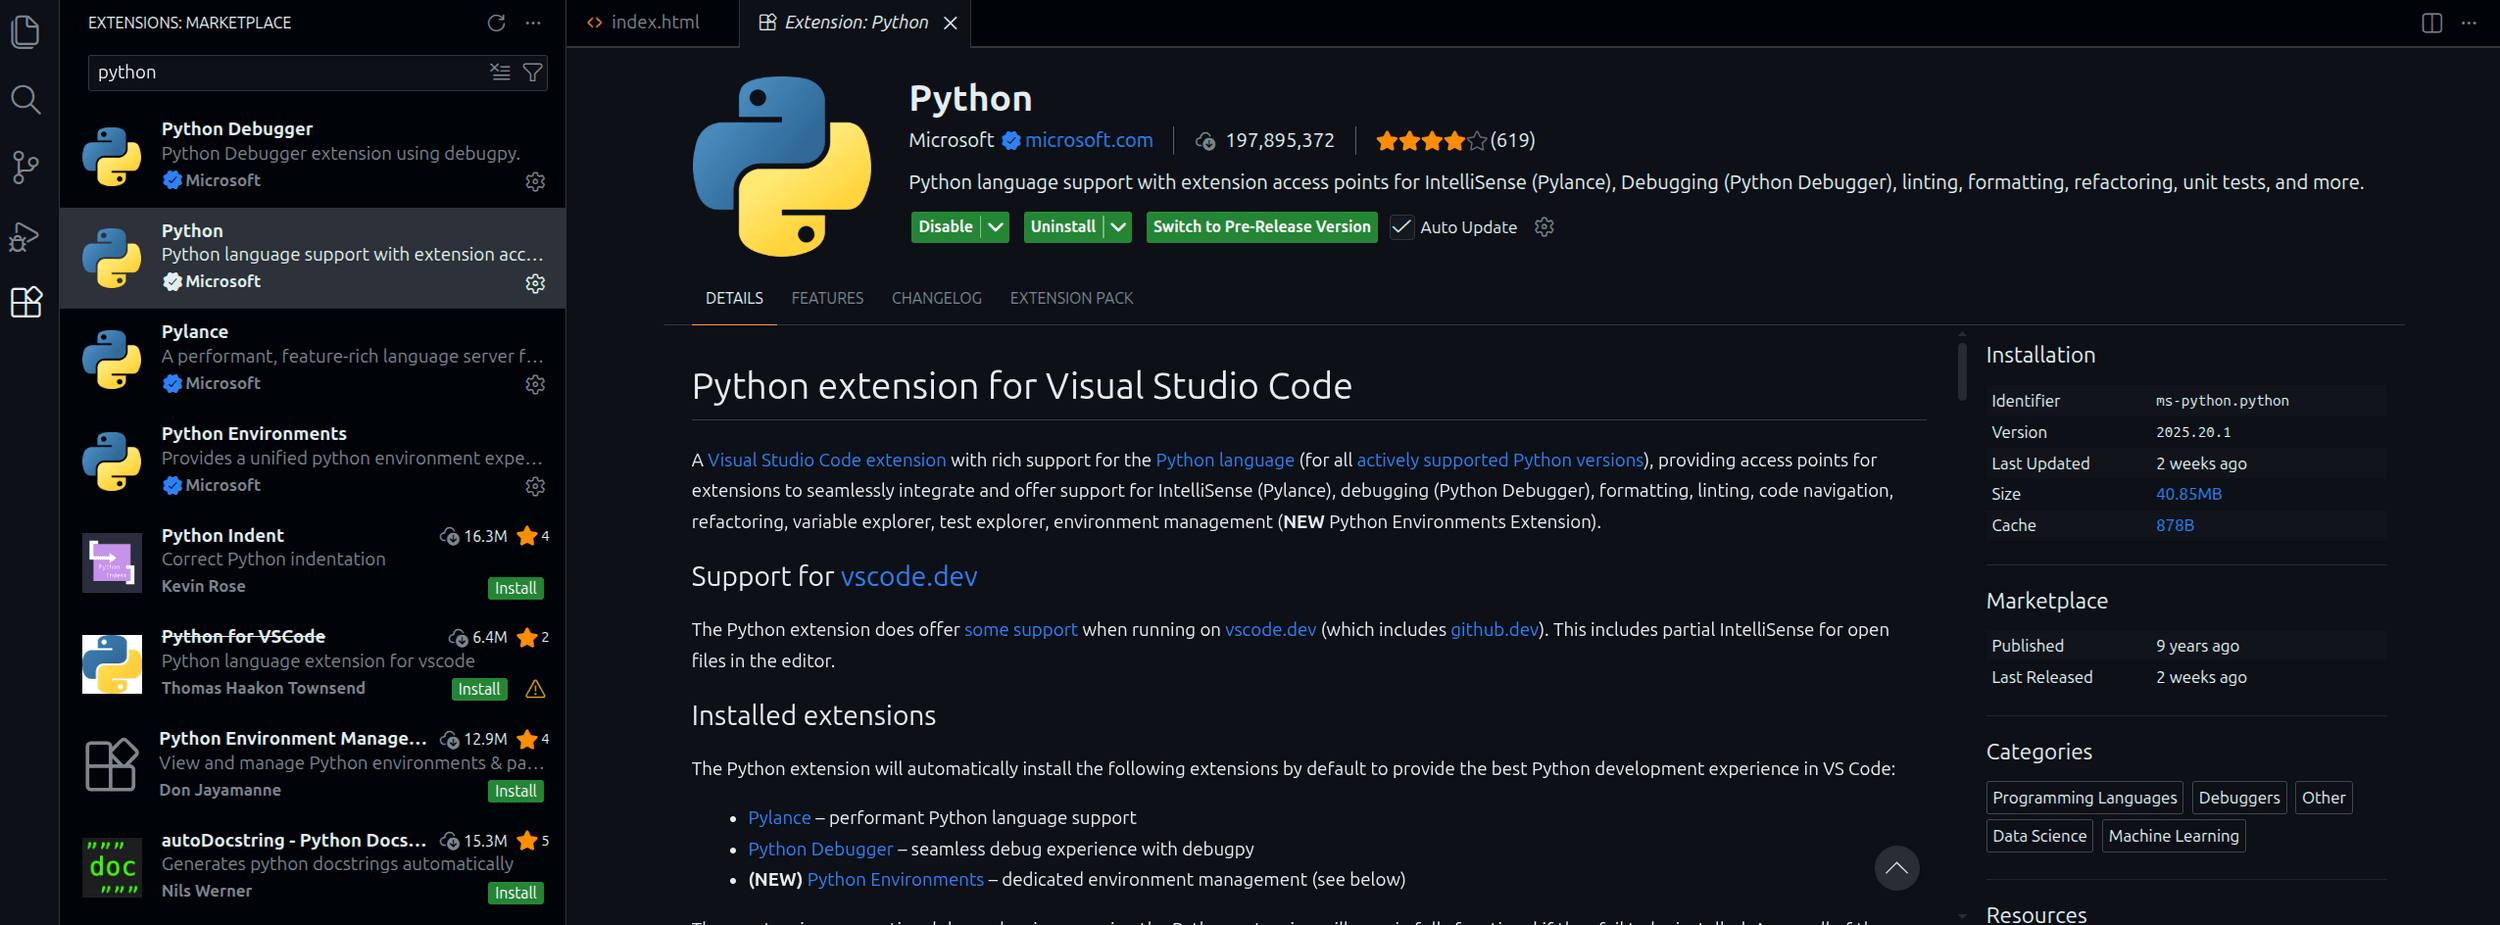Image resolution: width=2500 pixels, height=925 pixels.
Task: Click the warning icon on Python for VSCode
Action: (535, 689)
